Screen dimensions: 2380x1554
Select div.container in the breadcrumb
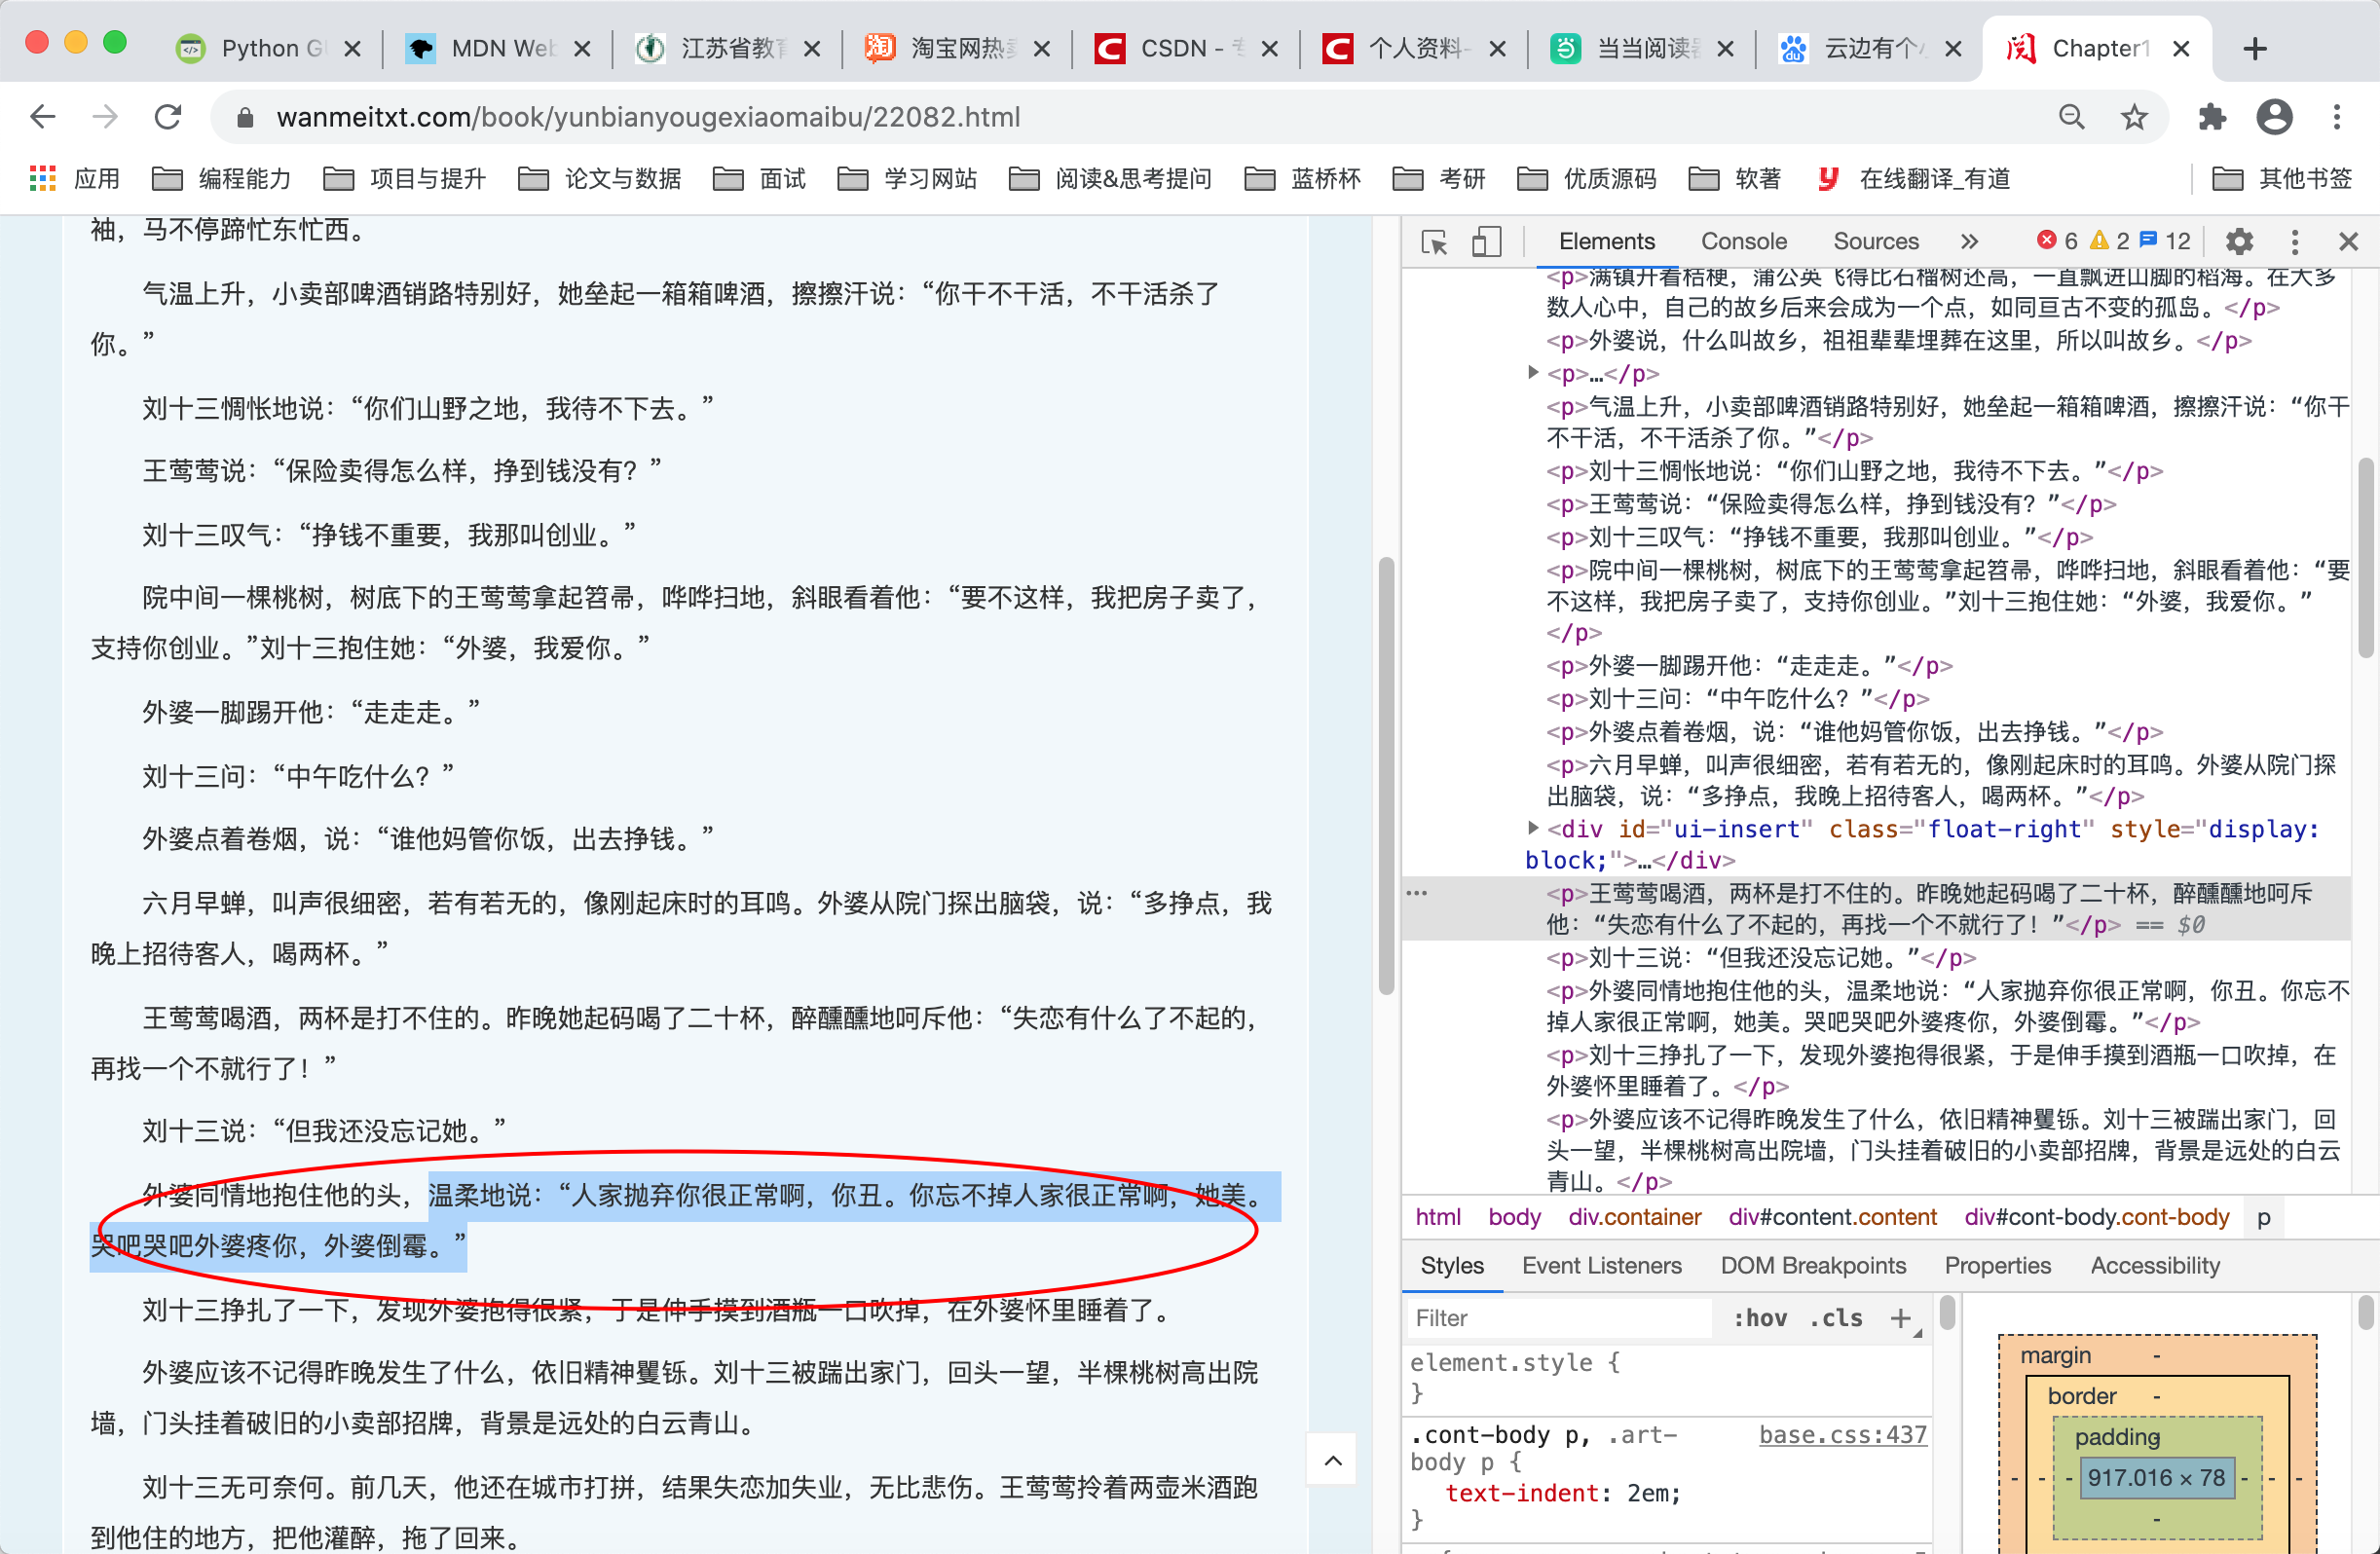[x=1634, y=1217]
